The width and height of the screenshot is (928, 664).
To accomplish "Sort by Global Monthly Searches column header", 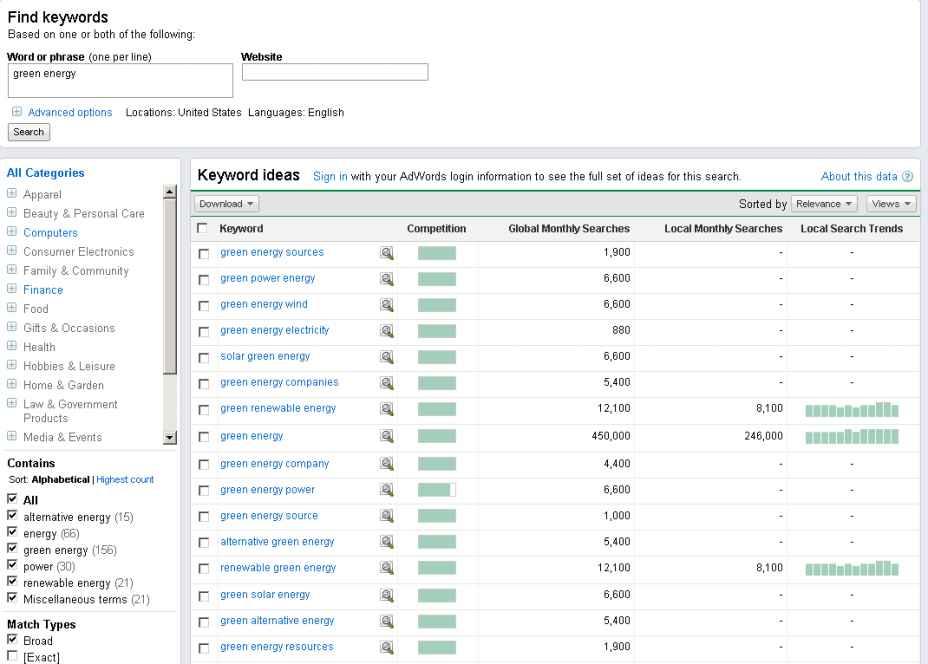I will (x=569, y=229).
